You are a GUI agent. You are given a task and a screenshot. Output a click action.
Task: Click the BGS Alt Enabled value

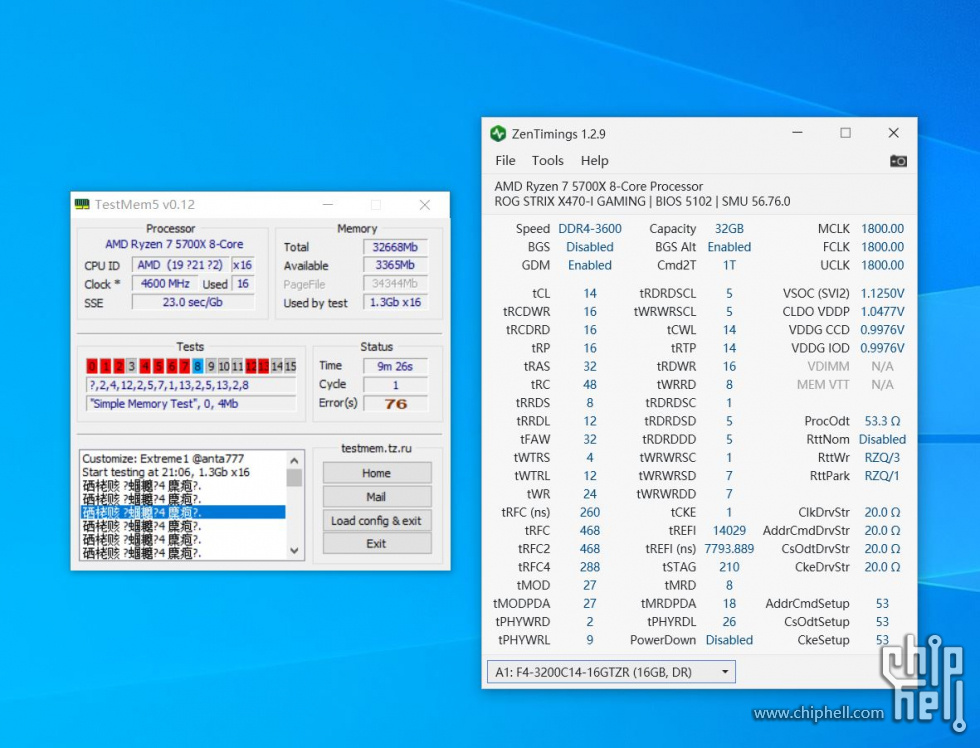pos(729,247)
